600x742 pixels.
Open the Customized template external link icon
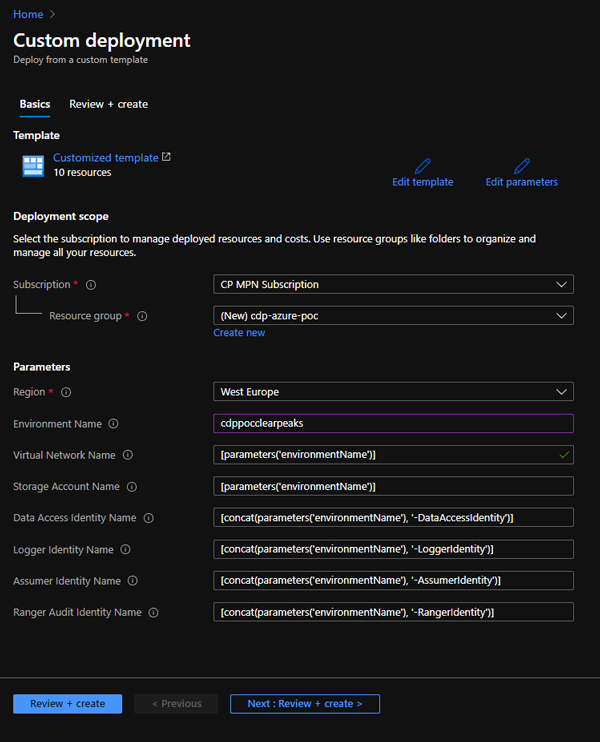point(166,157)
